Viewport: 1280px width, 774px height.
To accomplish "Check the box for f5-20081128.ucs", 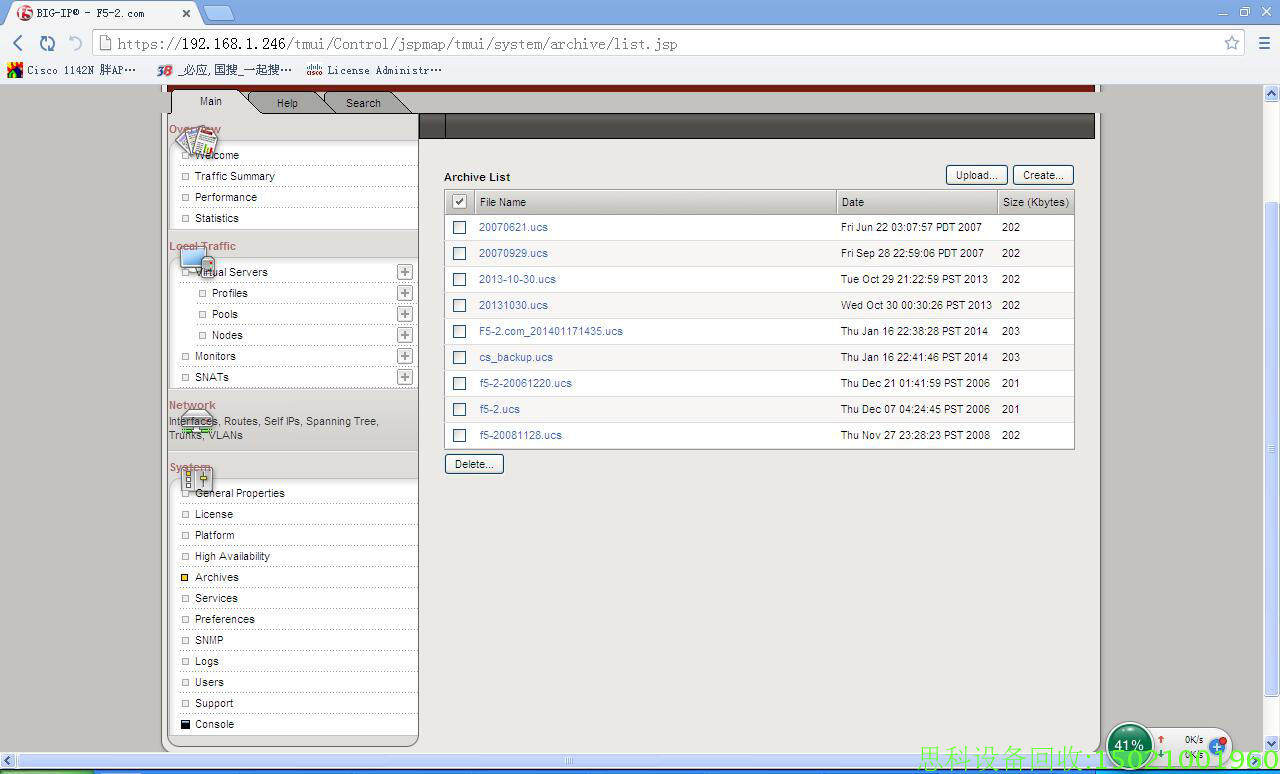I will pos(459,435).
